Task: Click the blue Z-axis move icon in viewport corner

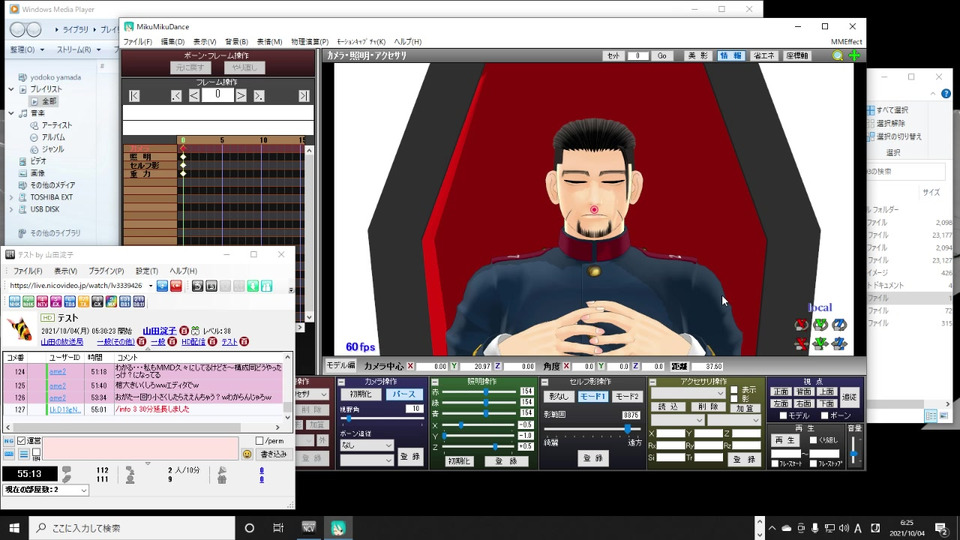Action: click(839, 343)
